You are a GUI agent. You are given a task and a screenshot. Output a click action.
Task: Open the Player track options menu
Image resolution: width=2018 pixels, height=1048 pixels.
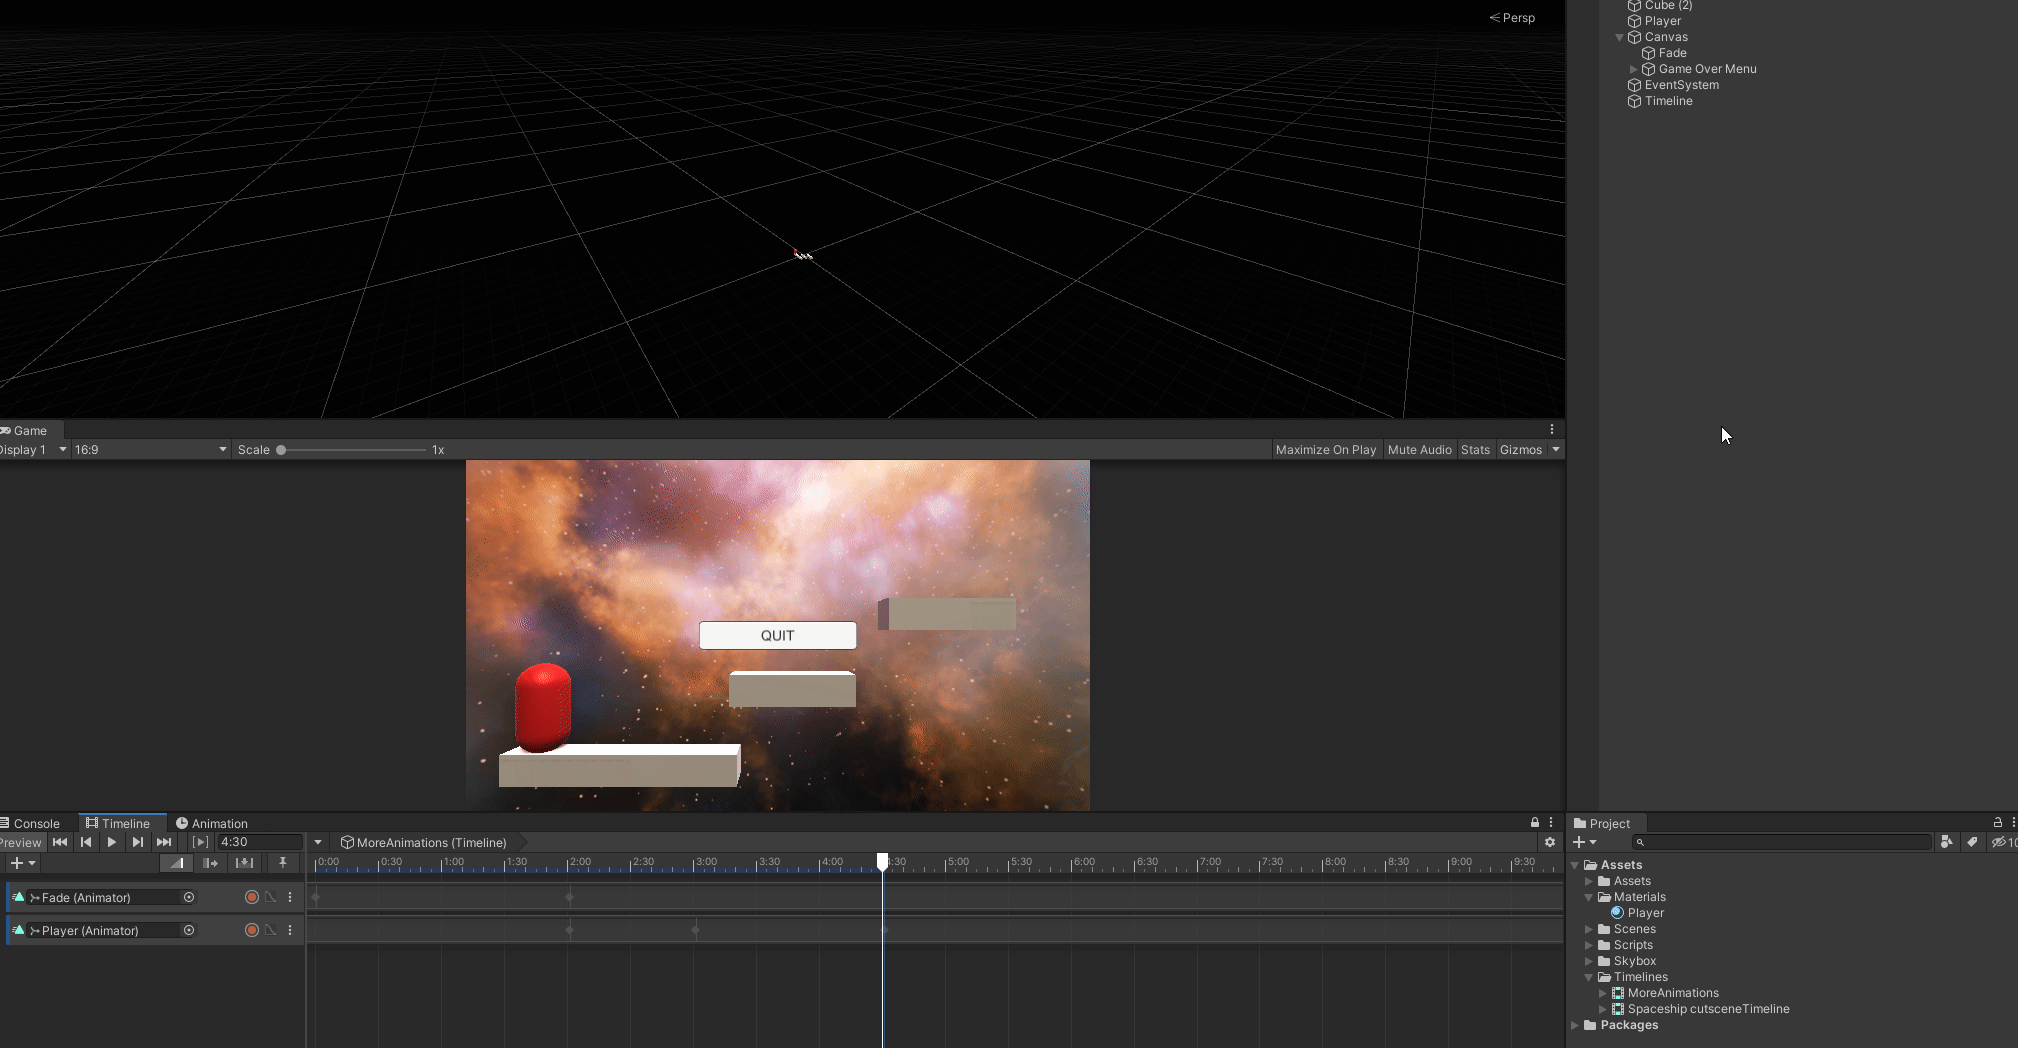(x=290, y=930)
